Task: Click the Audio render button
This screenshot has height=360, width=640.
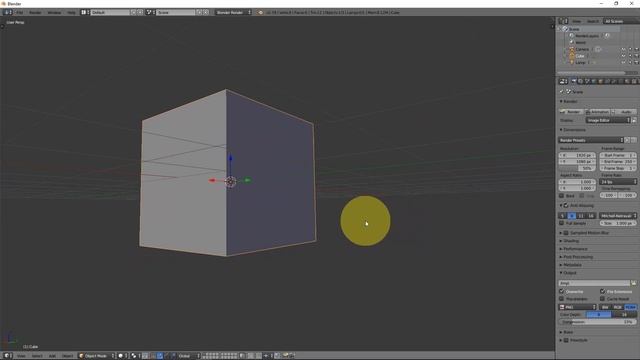Action: (624, 112)
